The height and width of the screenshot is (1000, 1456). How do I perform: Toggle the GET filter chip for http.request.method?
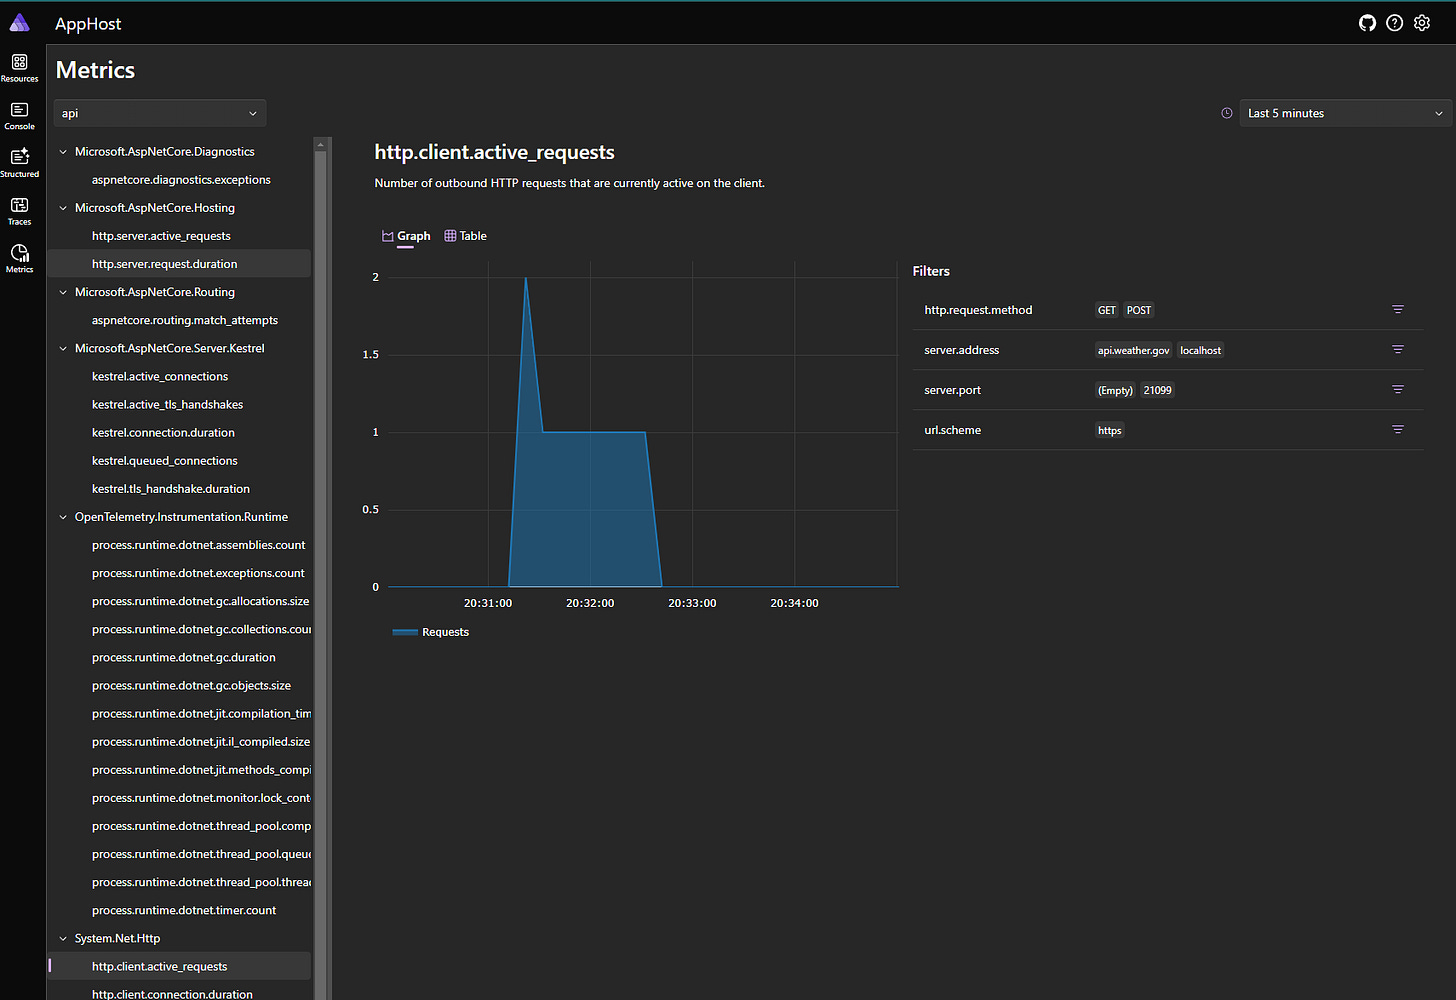click(1106, 310)
